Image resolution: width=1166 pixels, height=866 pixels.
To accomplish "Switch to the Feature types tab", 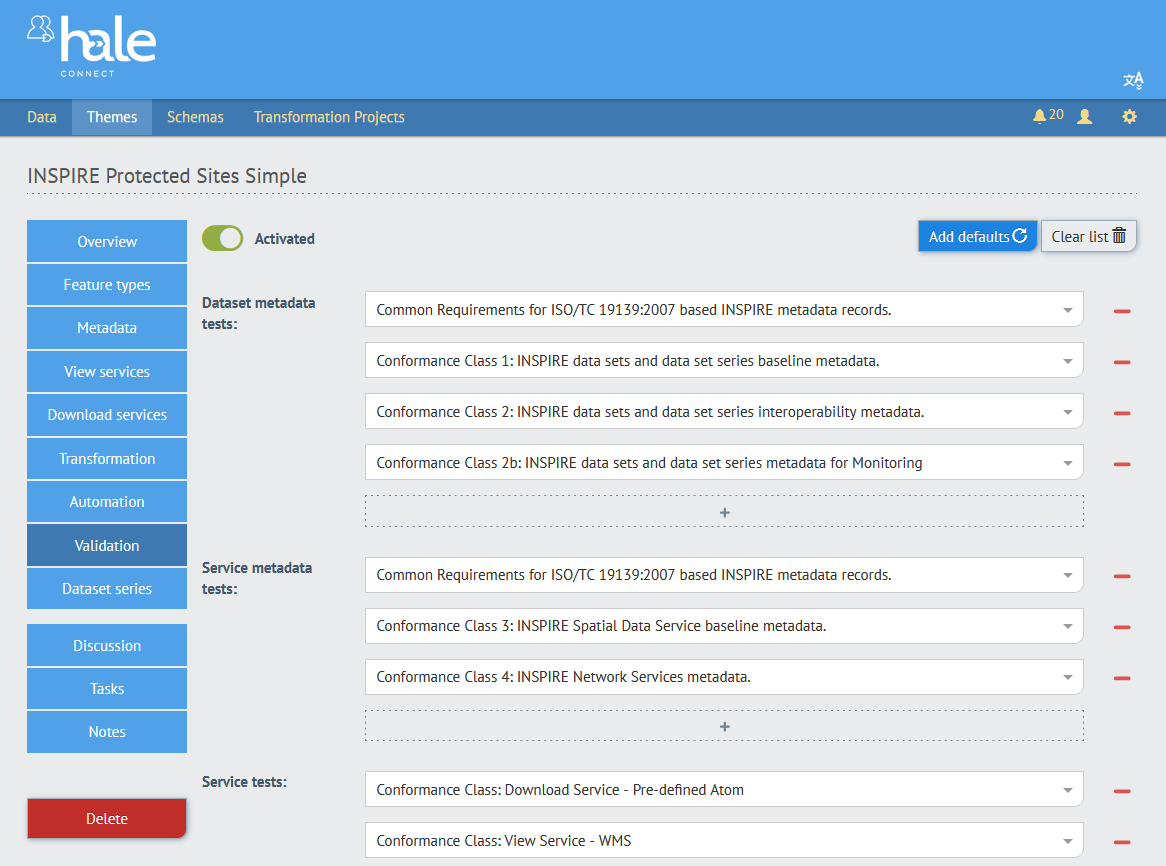I will [107, 285].
